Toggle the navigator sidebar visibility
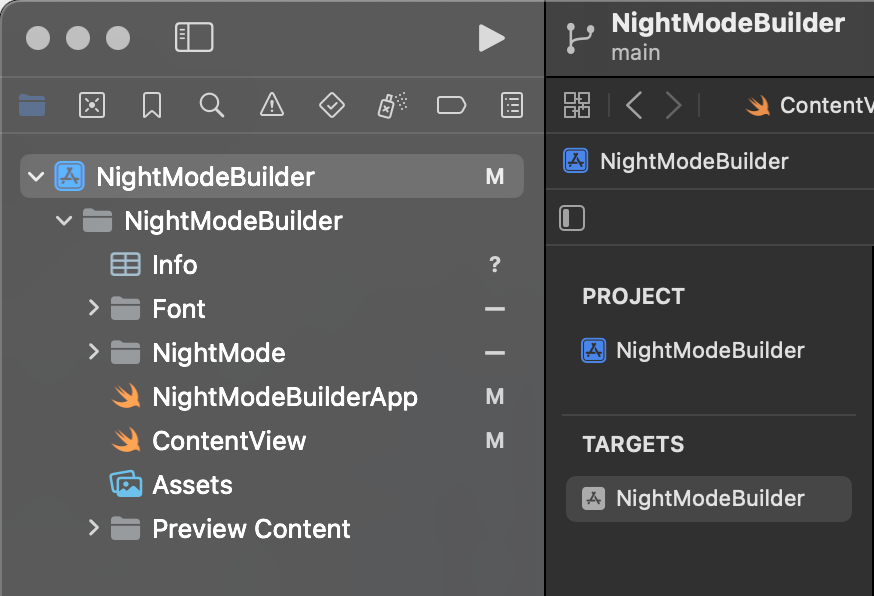Screen dimensions: 874x596 coord(194,38)
